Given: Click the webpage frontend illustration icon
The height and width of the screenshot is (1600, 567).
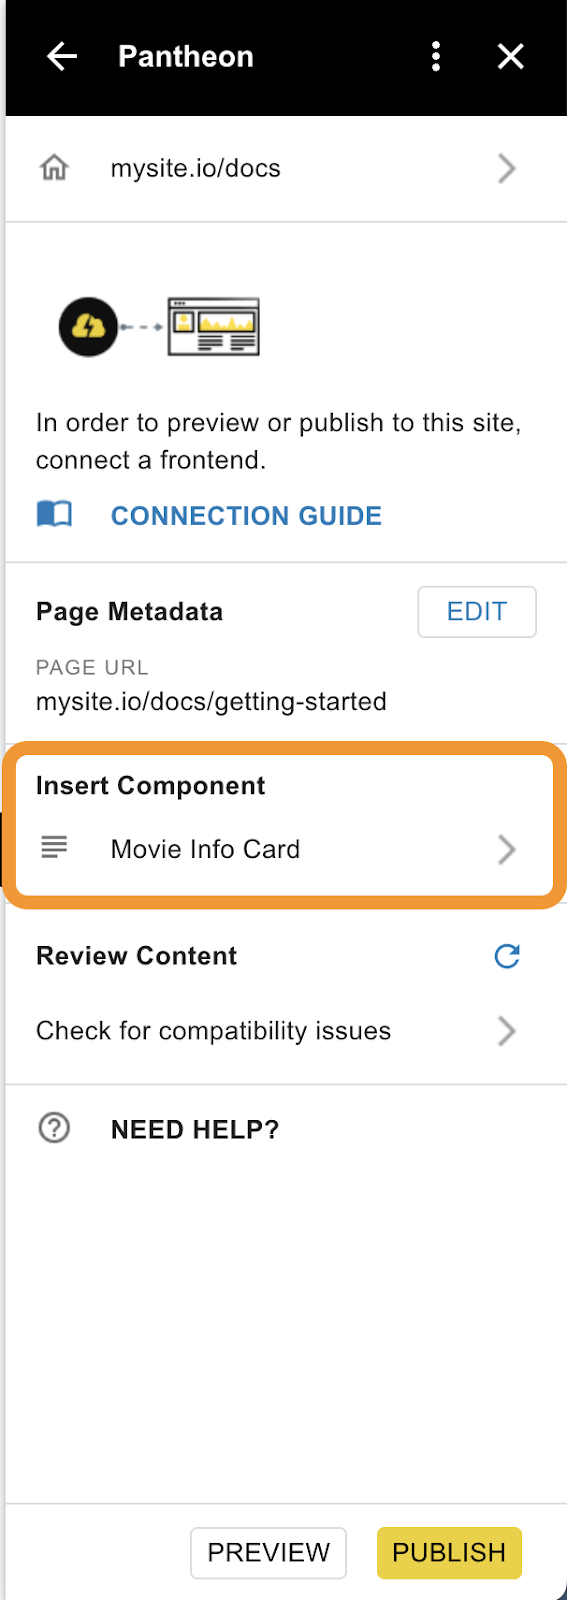Looking at the screenshot, I should 214,327.
